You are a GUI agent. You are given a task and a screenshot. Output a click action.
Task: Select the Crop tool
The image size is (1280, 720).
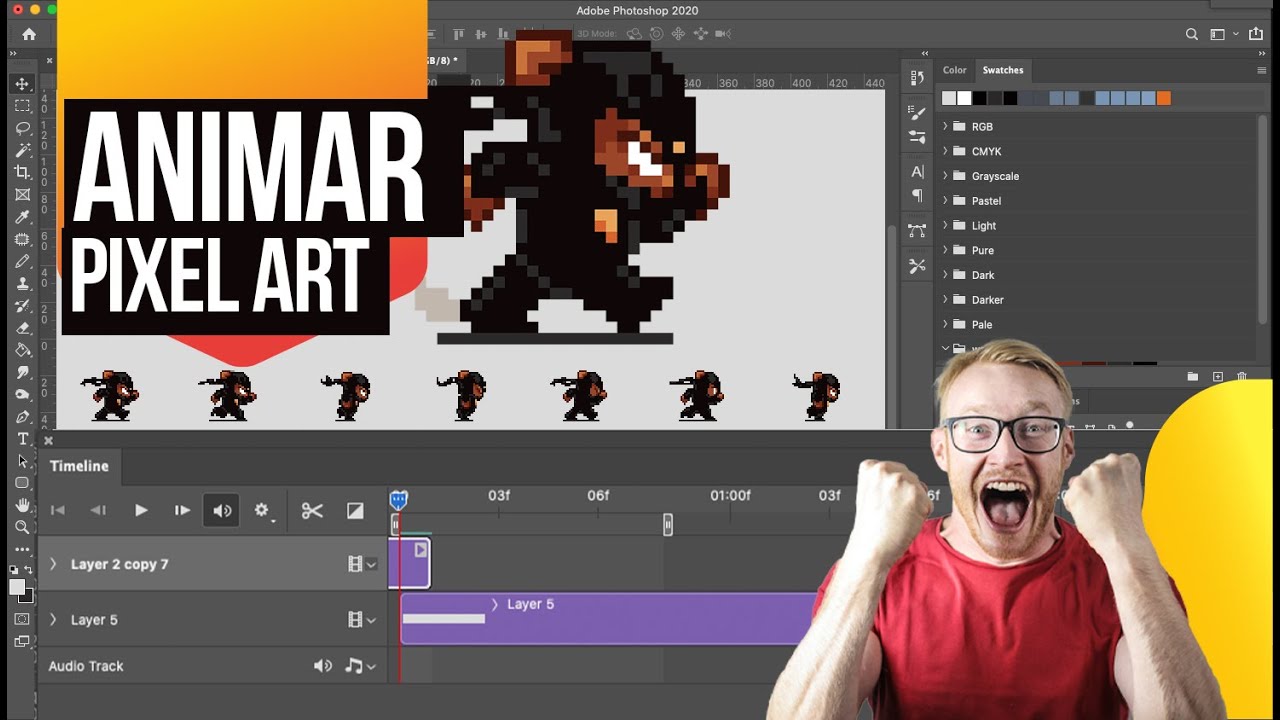22,172
